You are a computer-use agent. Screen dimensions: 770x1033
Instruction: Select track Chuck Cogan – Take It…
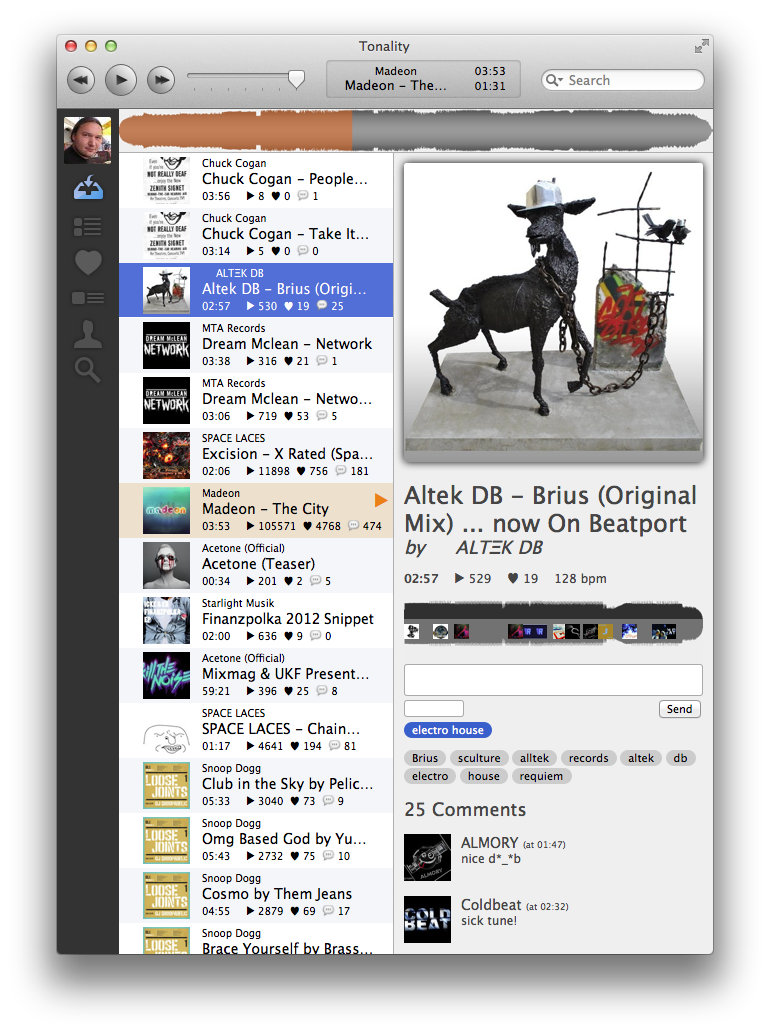[256, 235]
